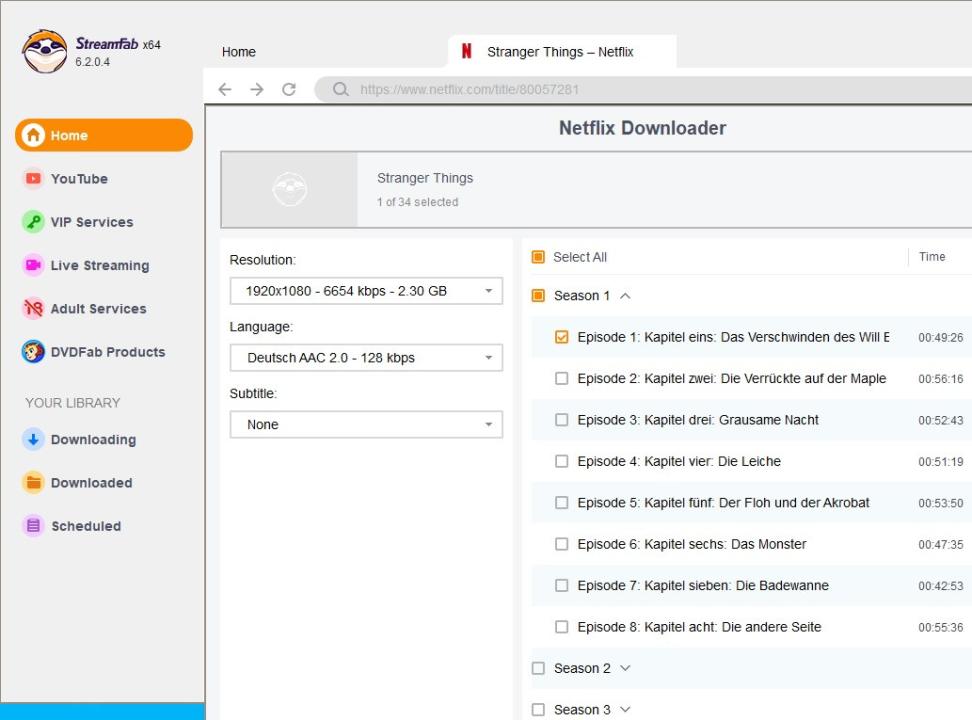The width and height of the screenshot is (972, 720).
Task: Click the StreamFab sloth logo
Action: tap(45, 51)
